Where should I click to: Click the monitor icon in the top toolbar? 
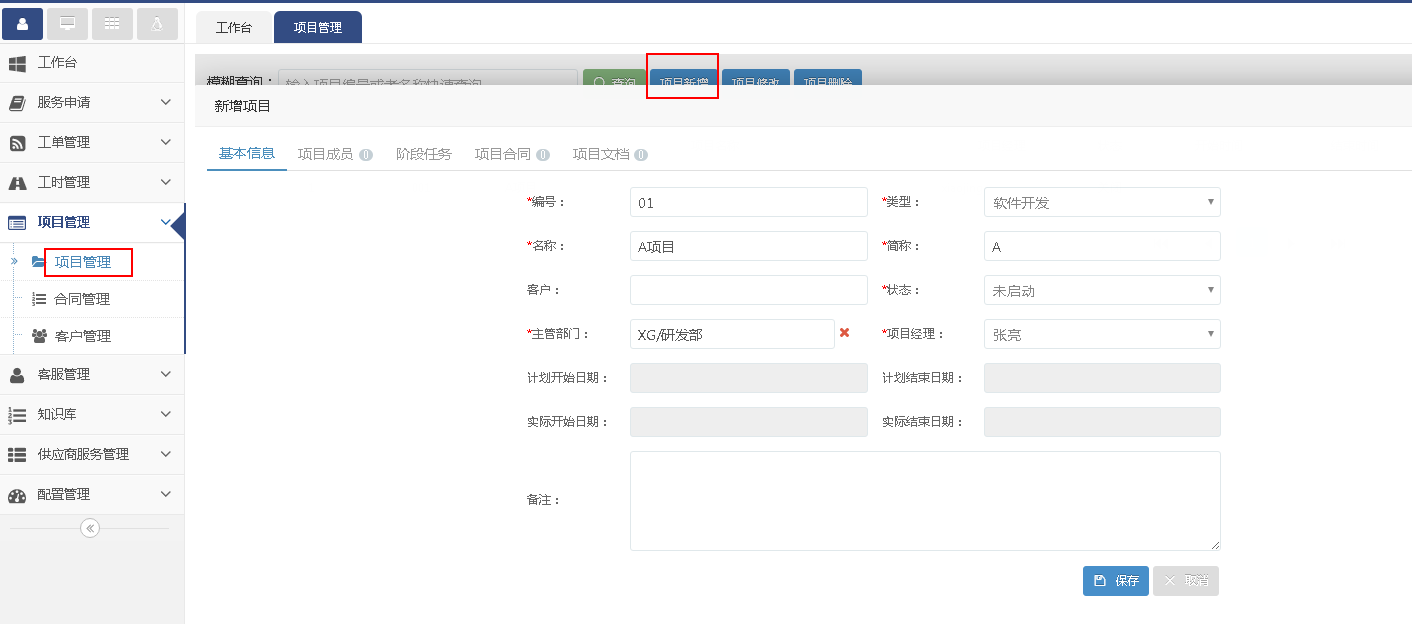point(67,23)
